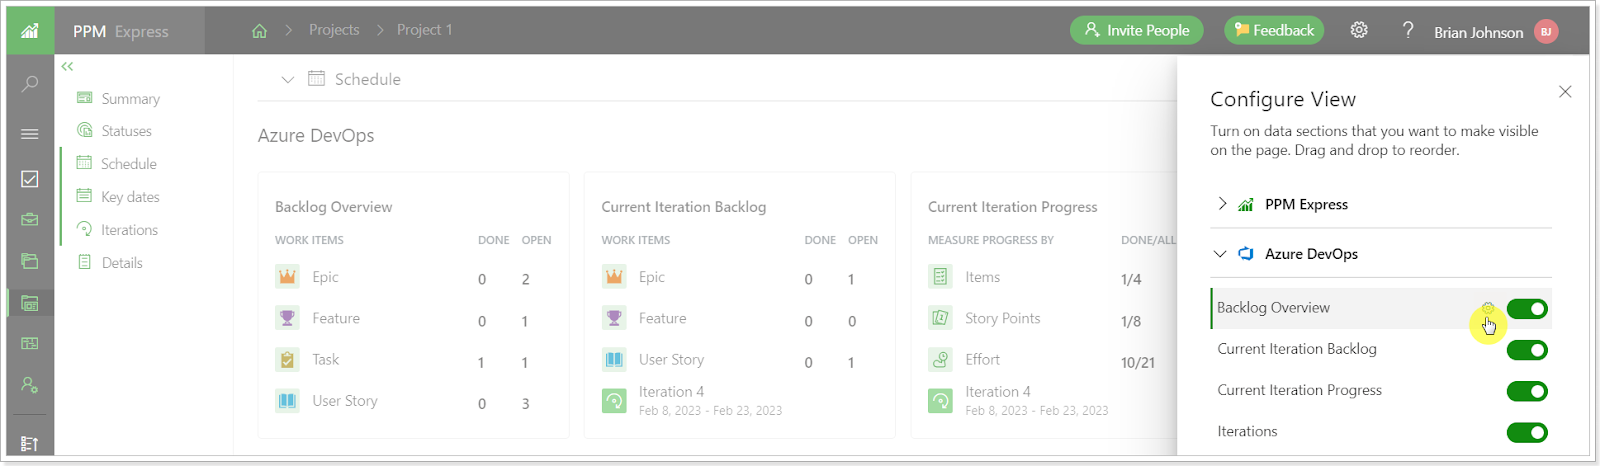The width and height of the screenshot is (1600, 466).
Task: Click the Current Iteration Progress card title
Action: point(1012,207)
